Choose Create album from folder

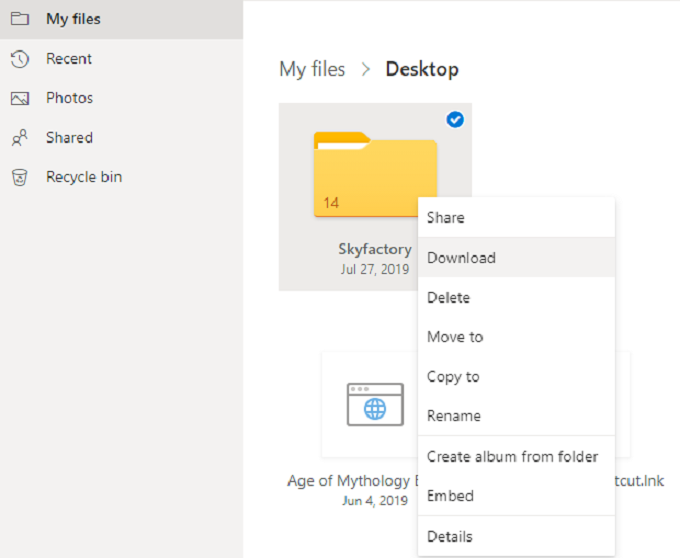click(x=517, y=457)
